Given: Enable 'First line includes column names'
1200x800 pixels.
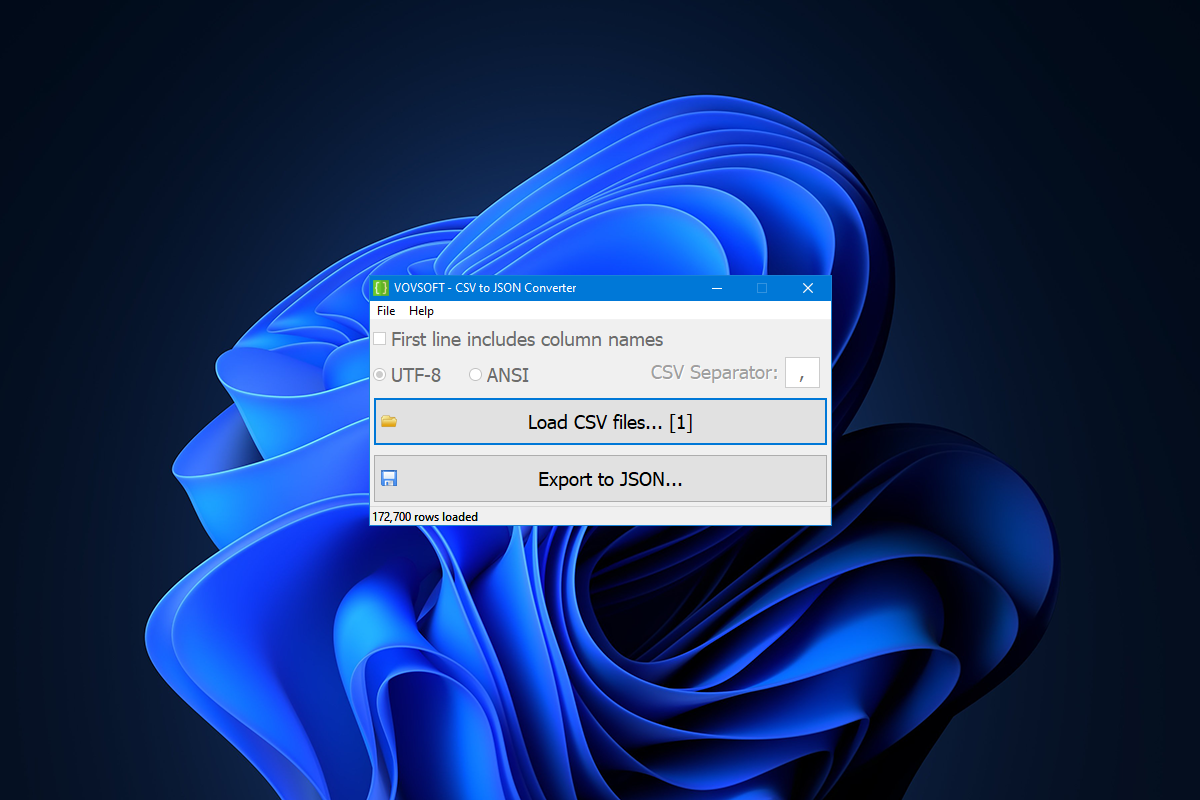Looking at the screenshot, I should coord(379,338).
